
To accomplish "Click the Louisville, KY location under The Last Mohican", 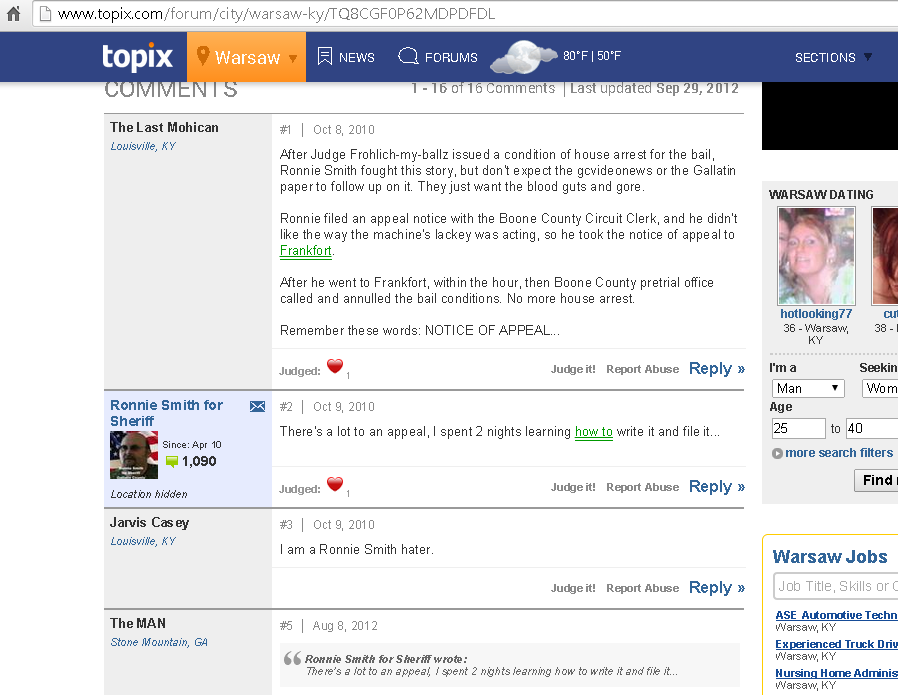I will click(143, 146).
